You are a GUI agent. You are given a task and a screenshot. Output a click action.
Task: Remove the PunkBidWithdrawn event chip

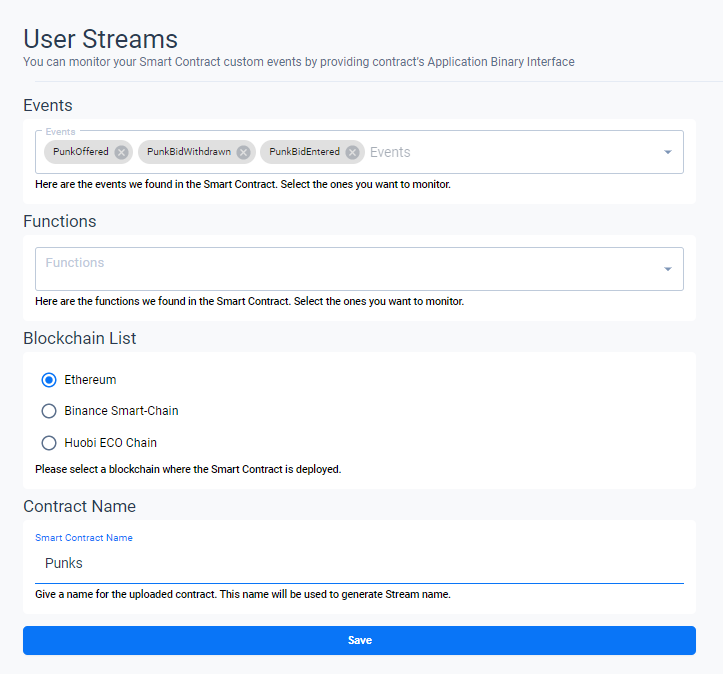click(243, 152)
